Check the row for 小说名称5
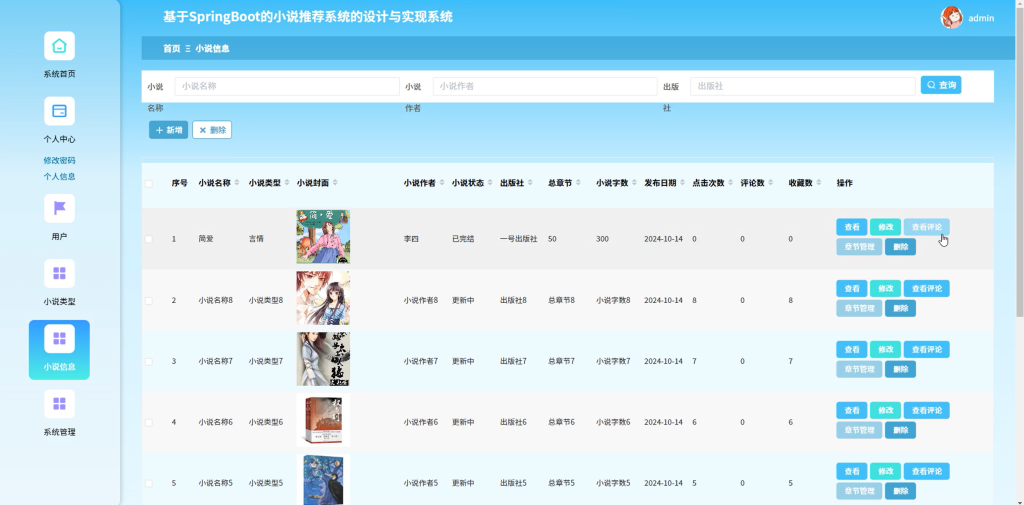This screenshot has width=1024, height=505. (x=148, y=483)
